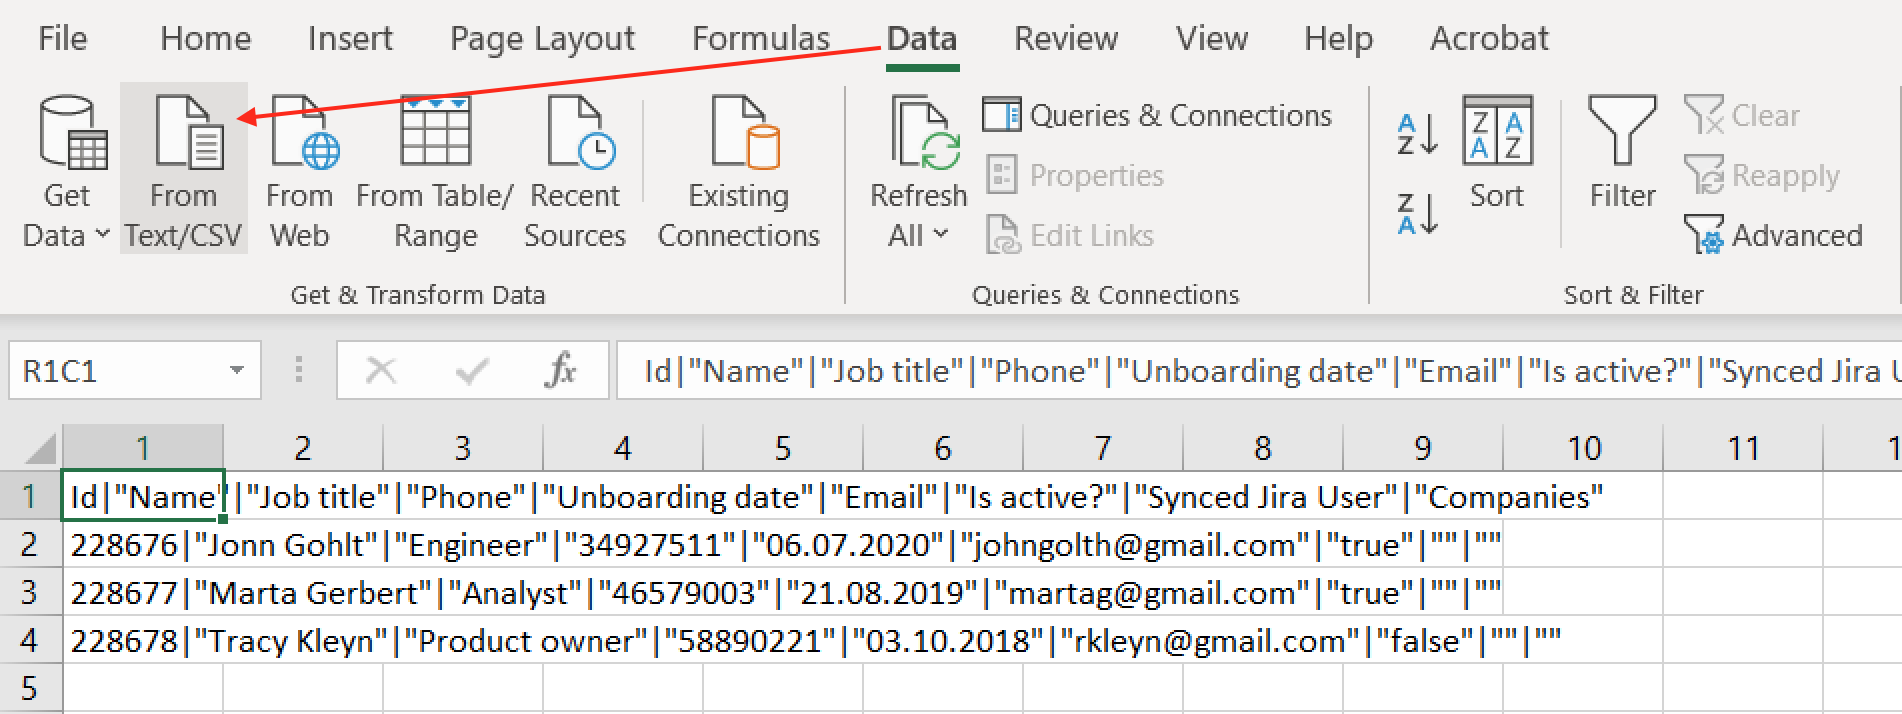This screenshot has height=714, width=1902.
Task: Switch to the Formulas tab
Action: click(x=761, y=38)
